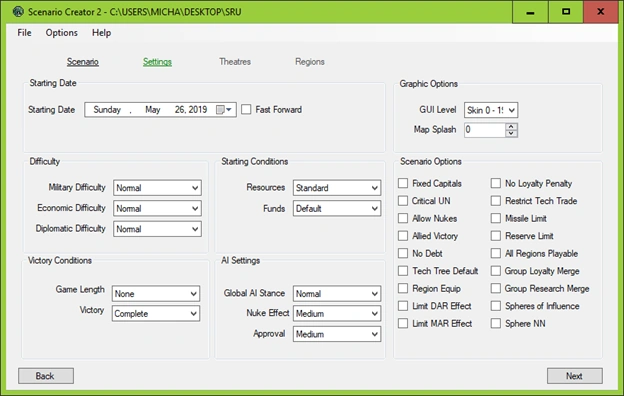Minimize the Scenario Creator window
Image resolution: width=624 pixels, height=396 pixels.
(x=530, y=12)
